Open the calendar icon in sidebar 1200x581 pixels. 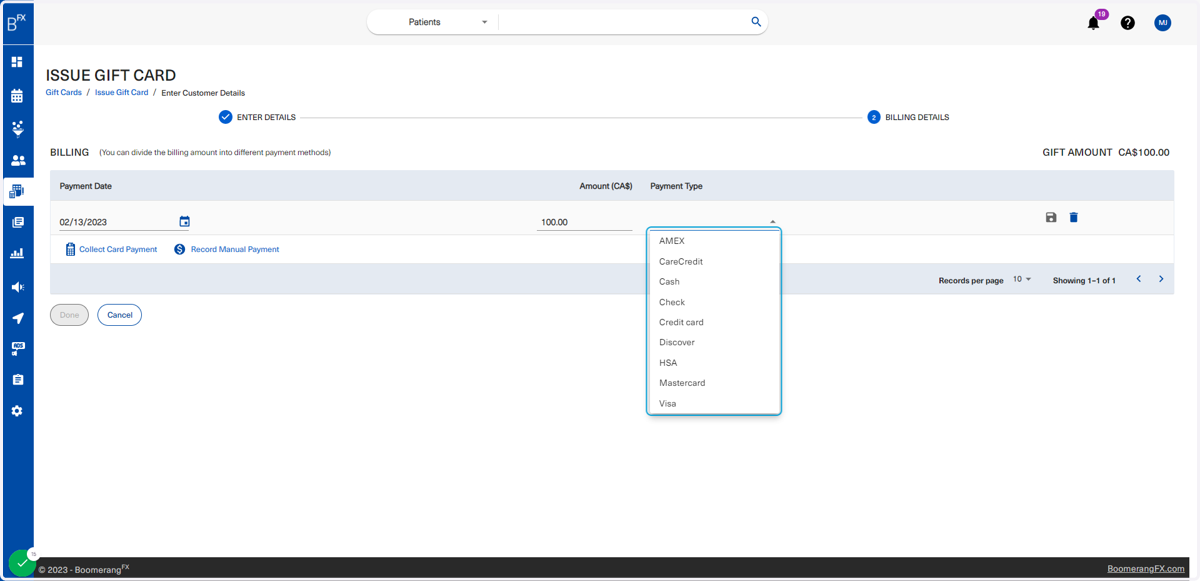click(x=17, y=96)
